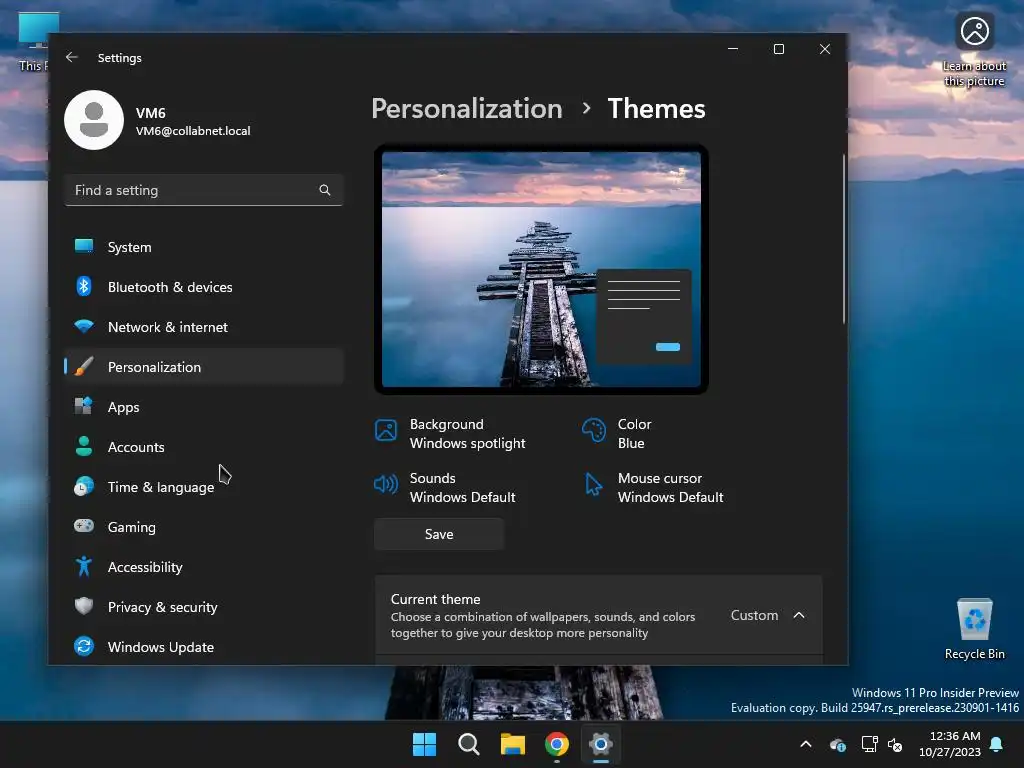Click the Mouse cursor pointer icon
Image resolution: width=1024 pixels, height=768 pixels.
click(x=594, y=485)
